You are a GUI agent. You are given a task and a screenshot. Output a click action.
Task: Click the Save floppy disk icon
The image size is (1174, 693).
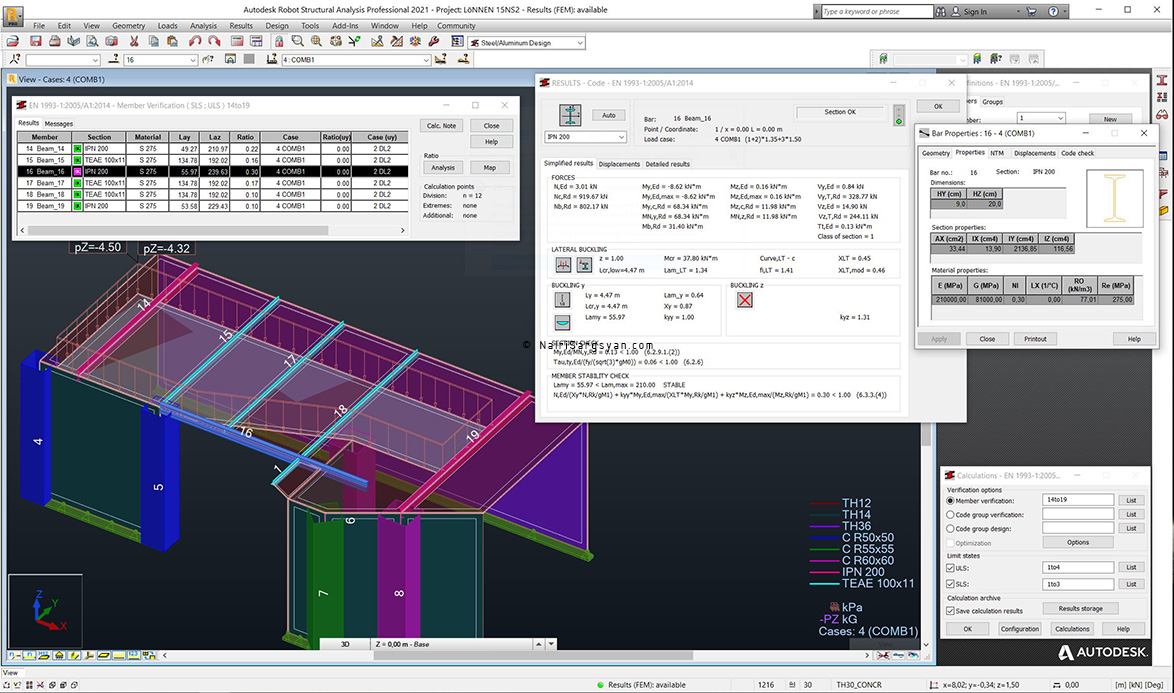click(35, 42)
